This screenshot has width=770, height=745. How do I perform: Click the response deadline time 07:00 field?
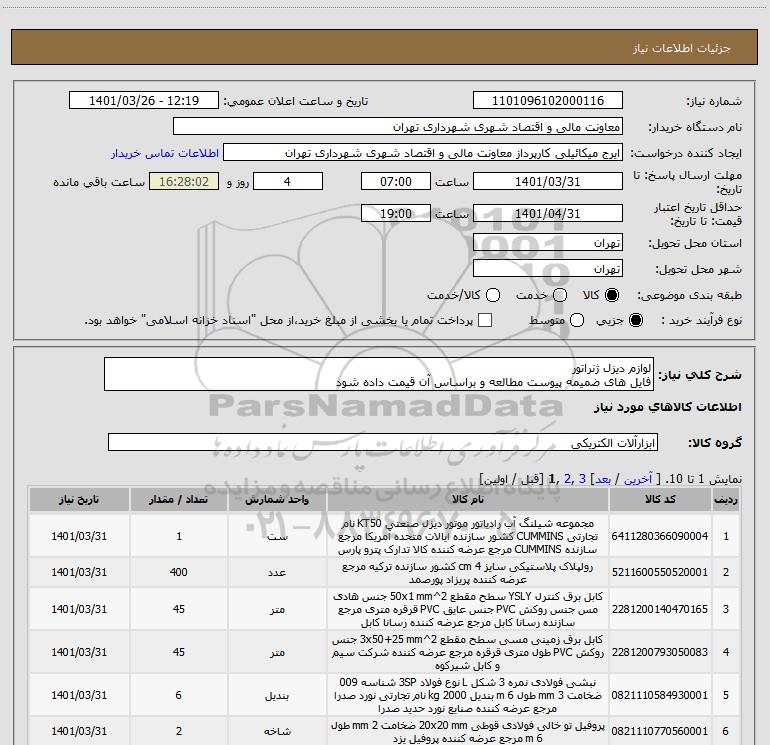point(396,181)
